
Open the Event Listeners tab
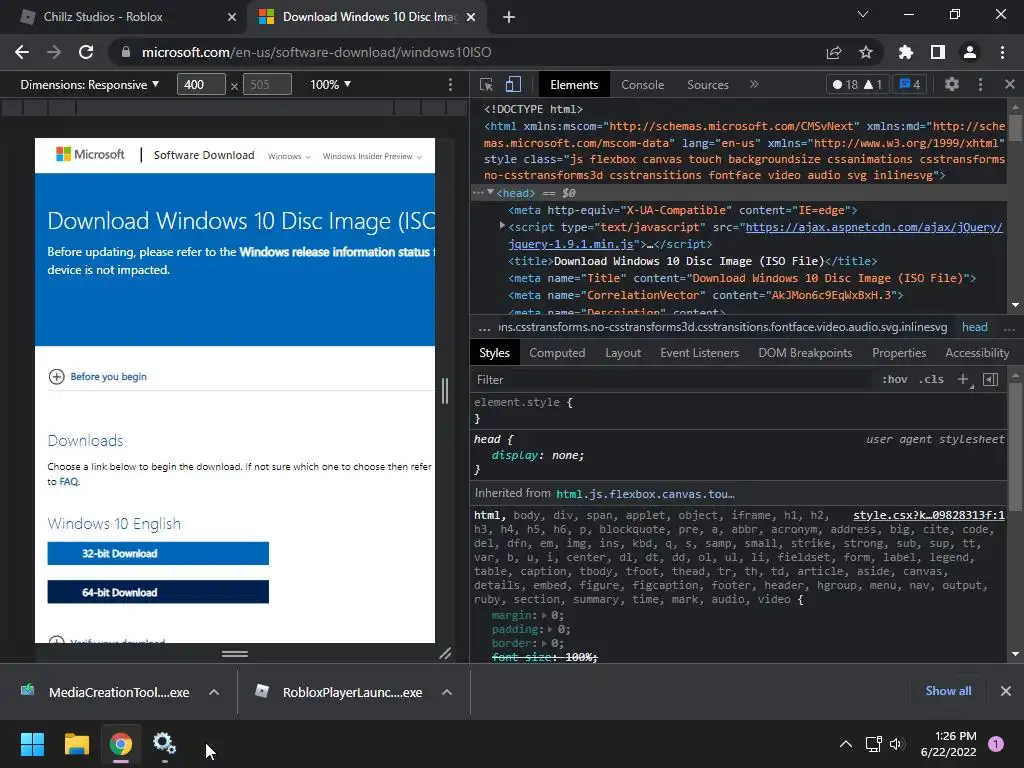coord(699,353)
